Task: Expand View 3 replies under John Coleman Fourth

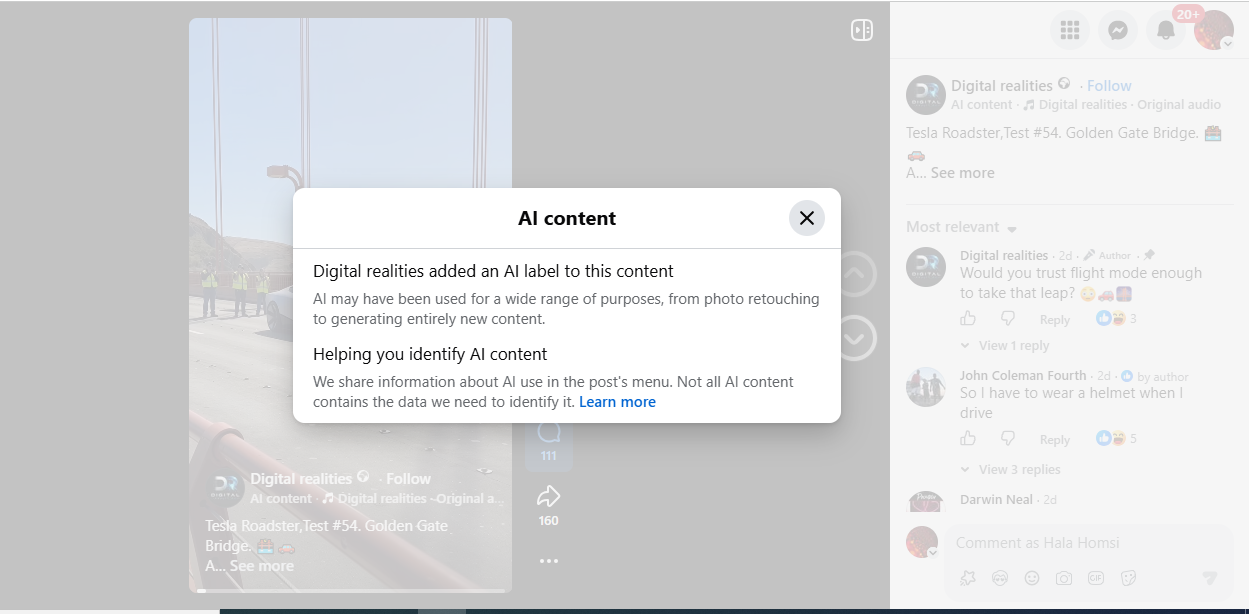Action: (x=1011, y=470)
